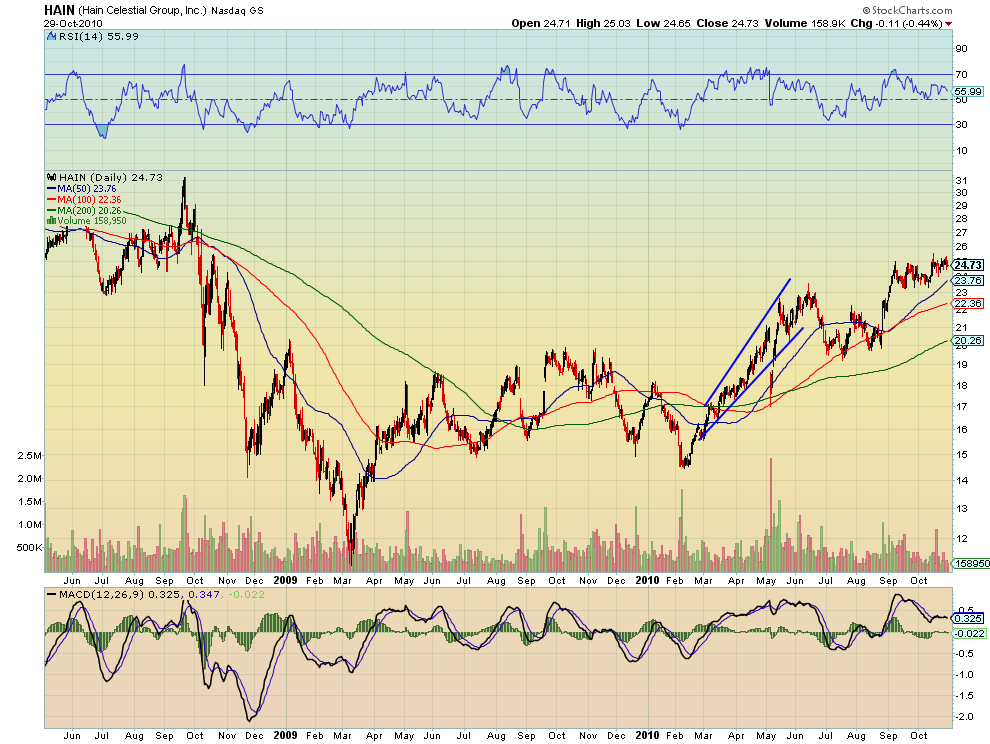
Task: Click the 22.36 MA(100) tag on right axis
Action: [x=968, y=304]
